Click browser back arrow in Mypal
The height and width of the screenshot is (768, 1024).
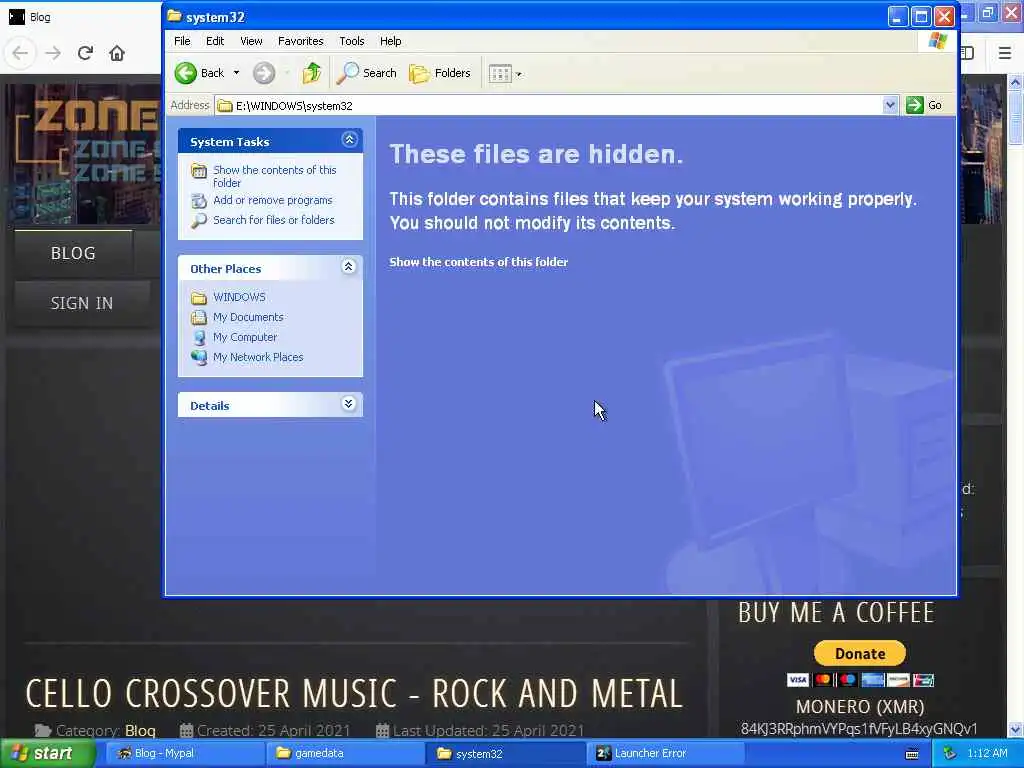coord(20,53)
